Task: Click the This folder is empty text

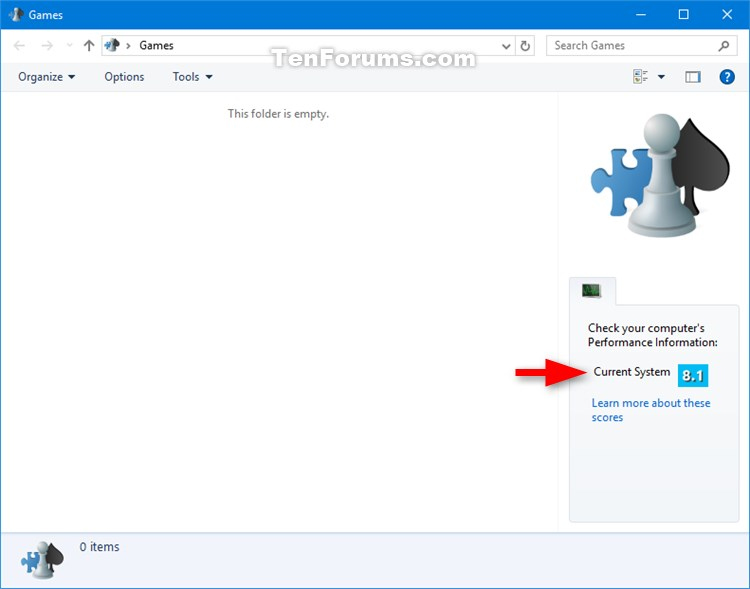Action: 278,114
